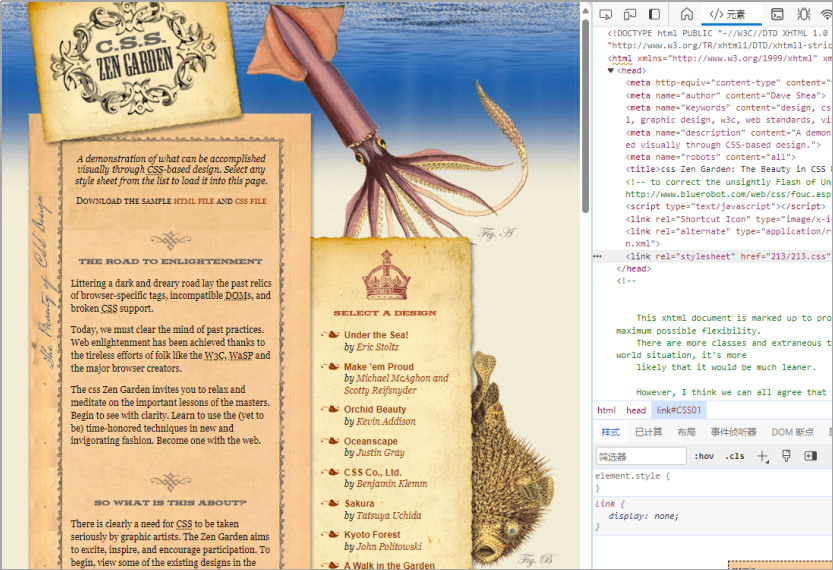Select the html breadcrumb item

click(x=606, y=410)
